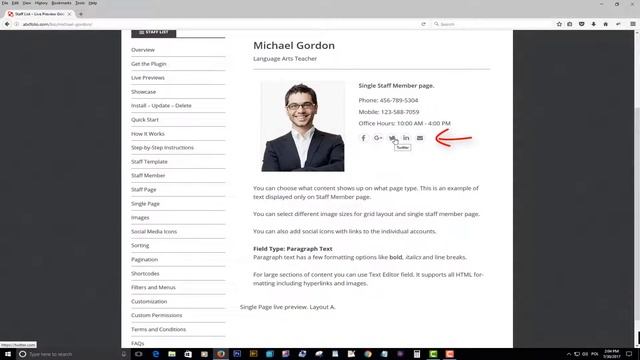Open the Filters and Menus link

153,287
